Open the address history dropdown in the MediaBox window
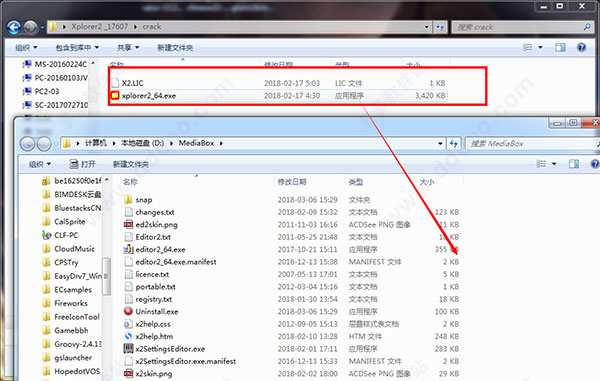Viewport: 600px width, 381px height. 440,143
